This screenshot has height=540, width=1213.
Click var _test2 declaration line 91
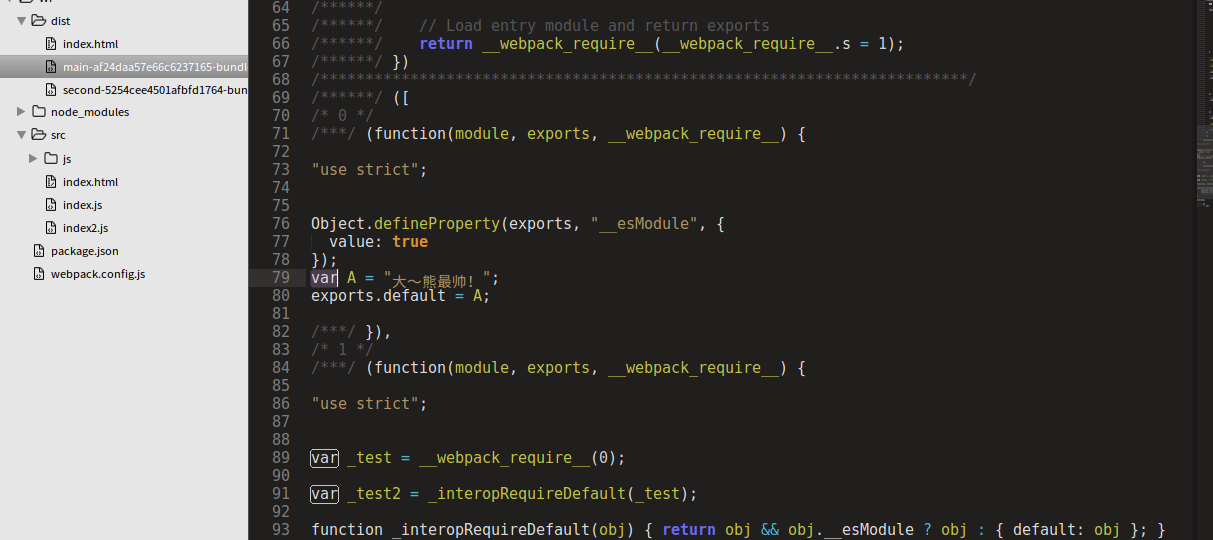pyautogui.click(x=504, y=494)
